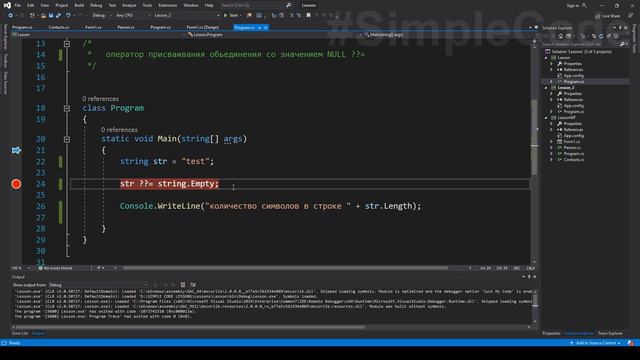Click the editor horizontal scrollbar

point(286,268)
